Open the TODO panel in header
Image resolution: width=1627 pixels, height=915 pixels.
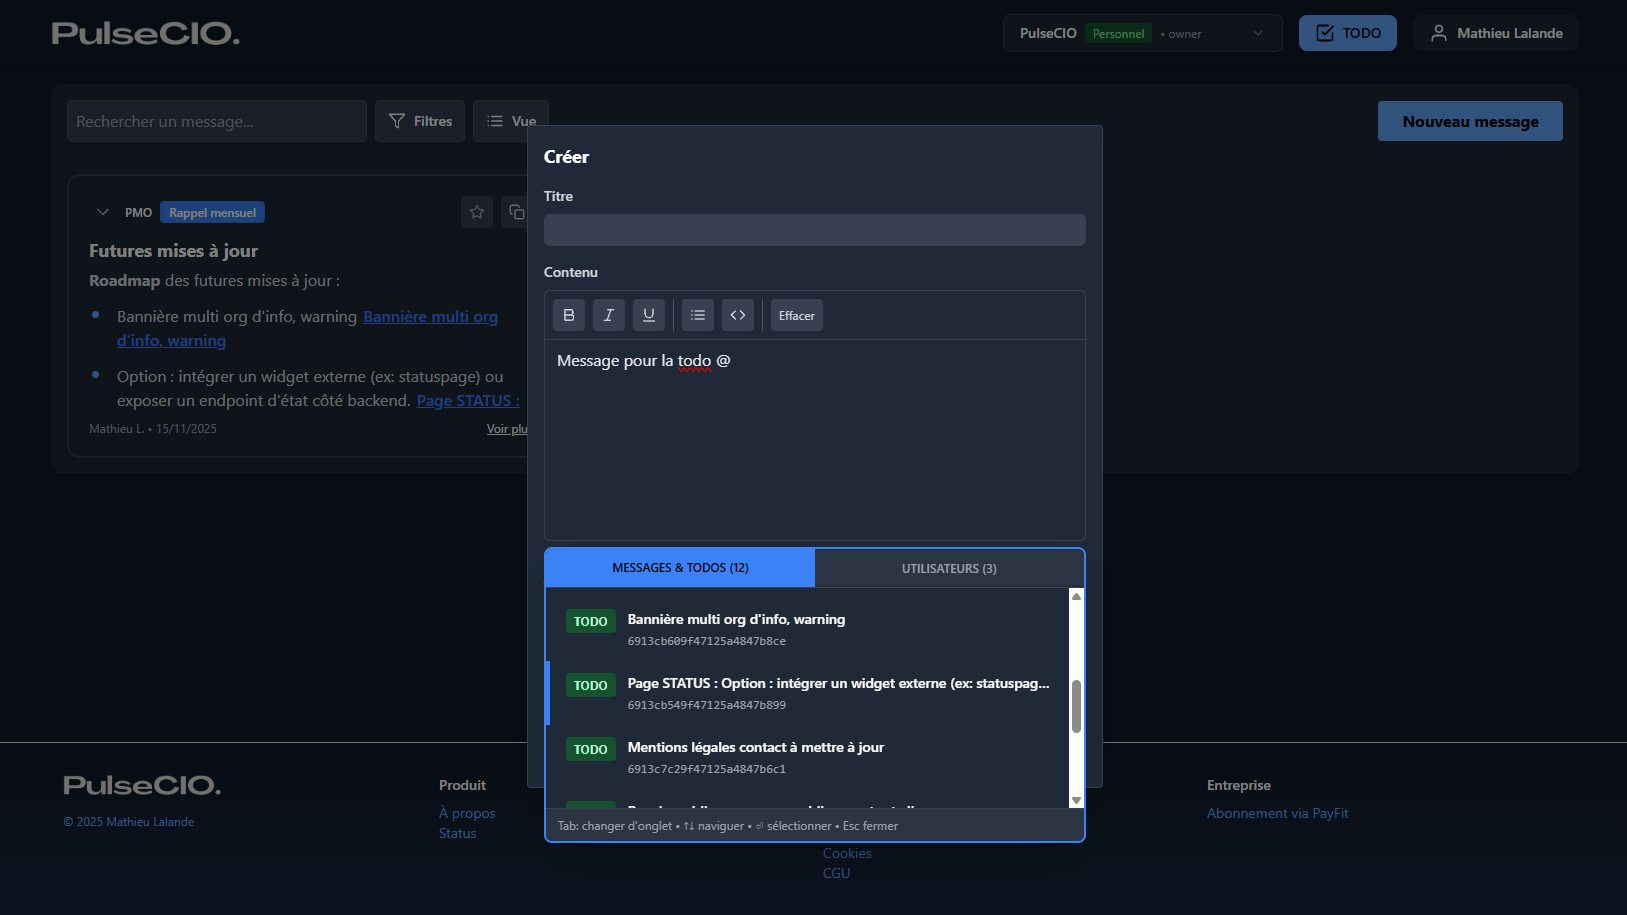[1347, 33]
